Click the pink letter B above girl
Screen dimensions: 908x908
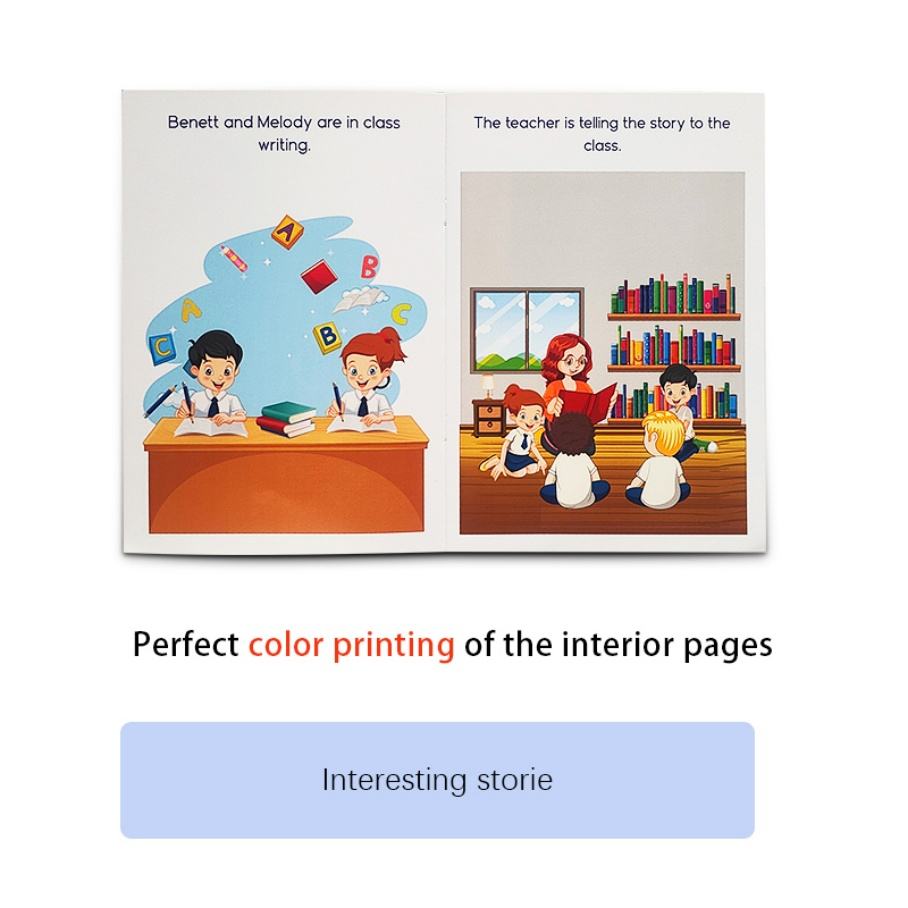click(369, 266)
